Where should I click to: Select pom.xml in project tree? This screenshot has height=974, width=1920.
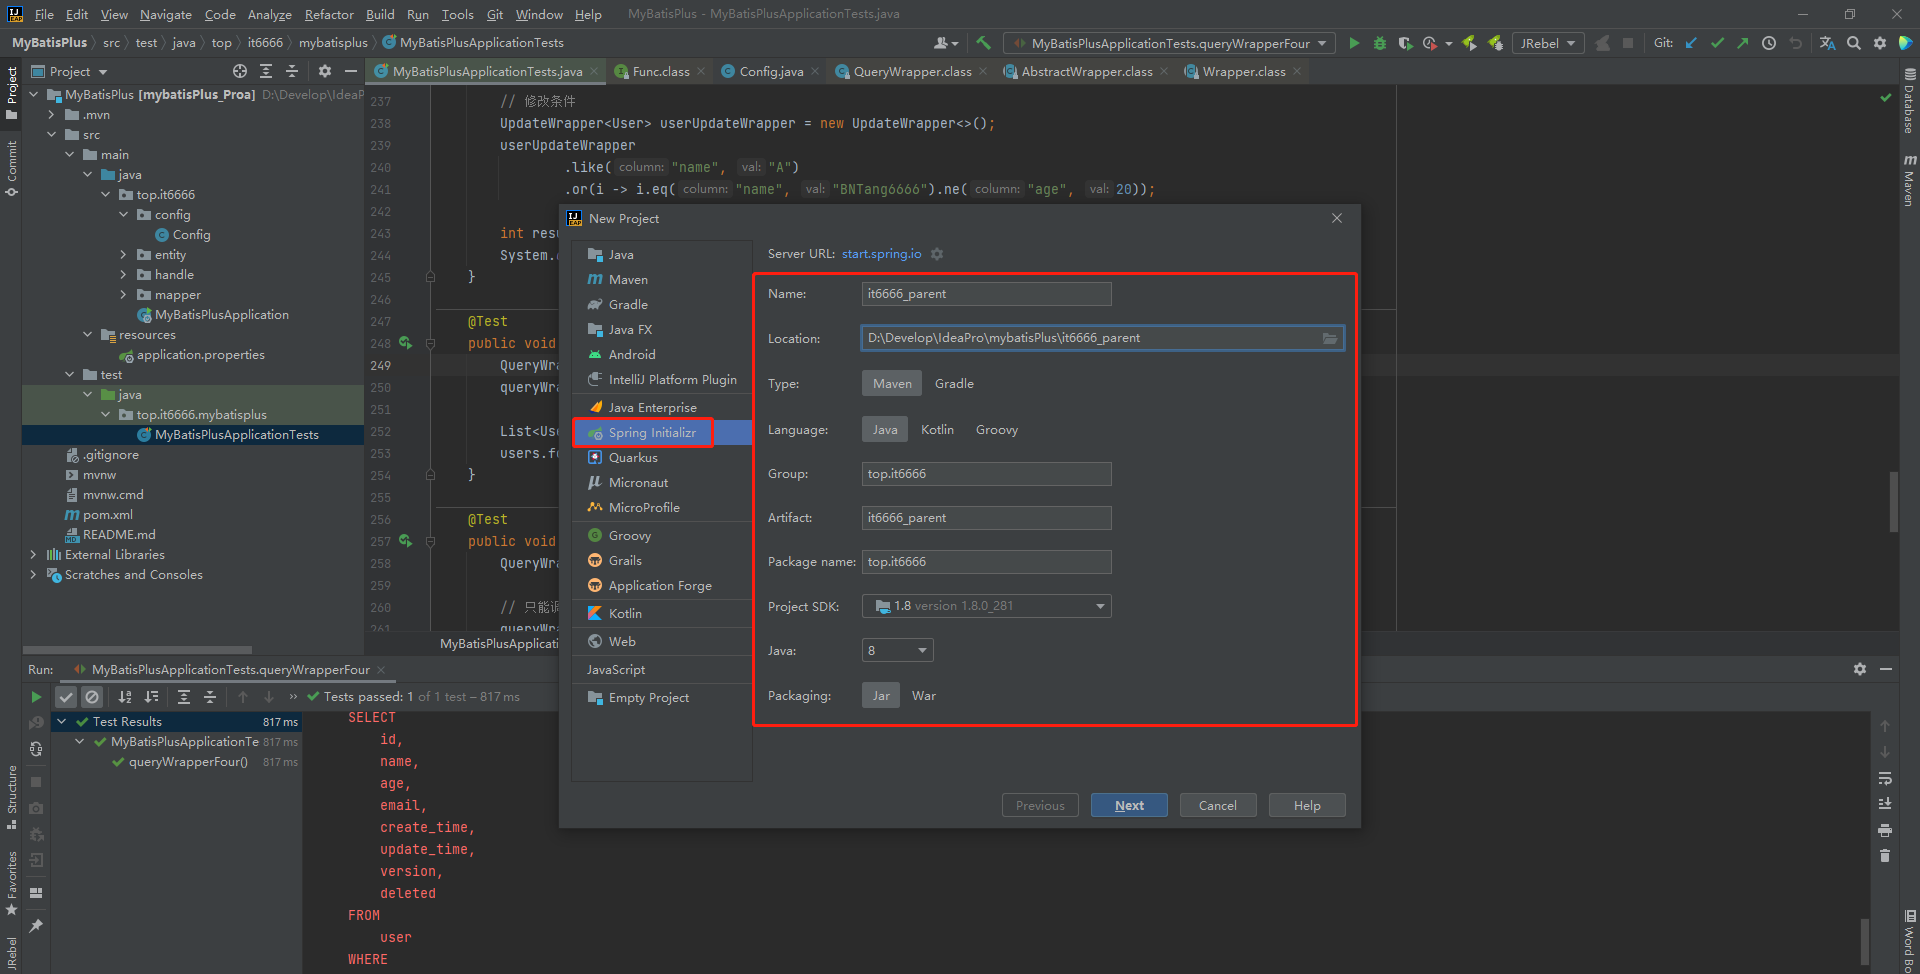click(107, 515)
